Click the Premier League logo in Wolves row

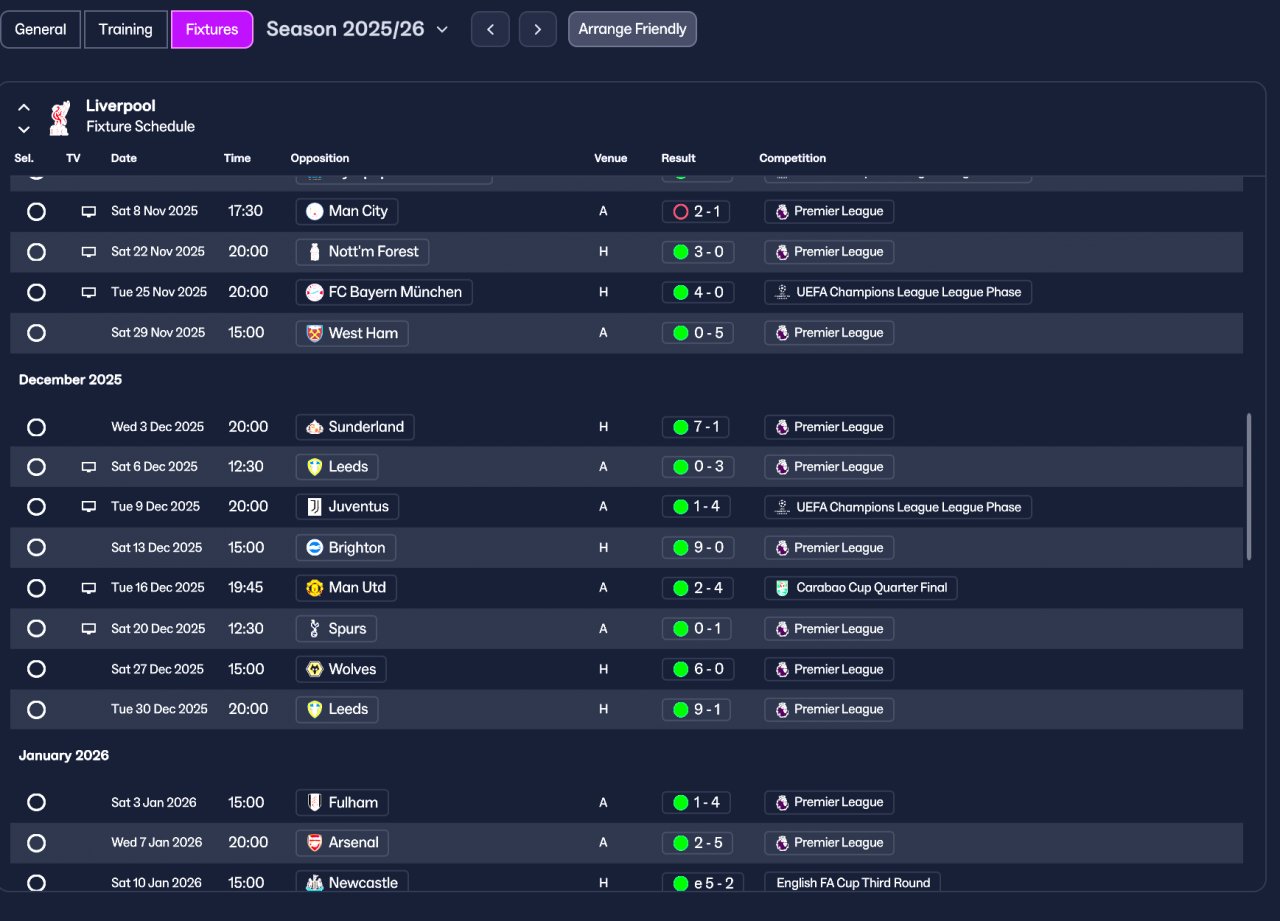782,669
